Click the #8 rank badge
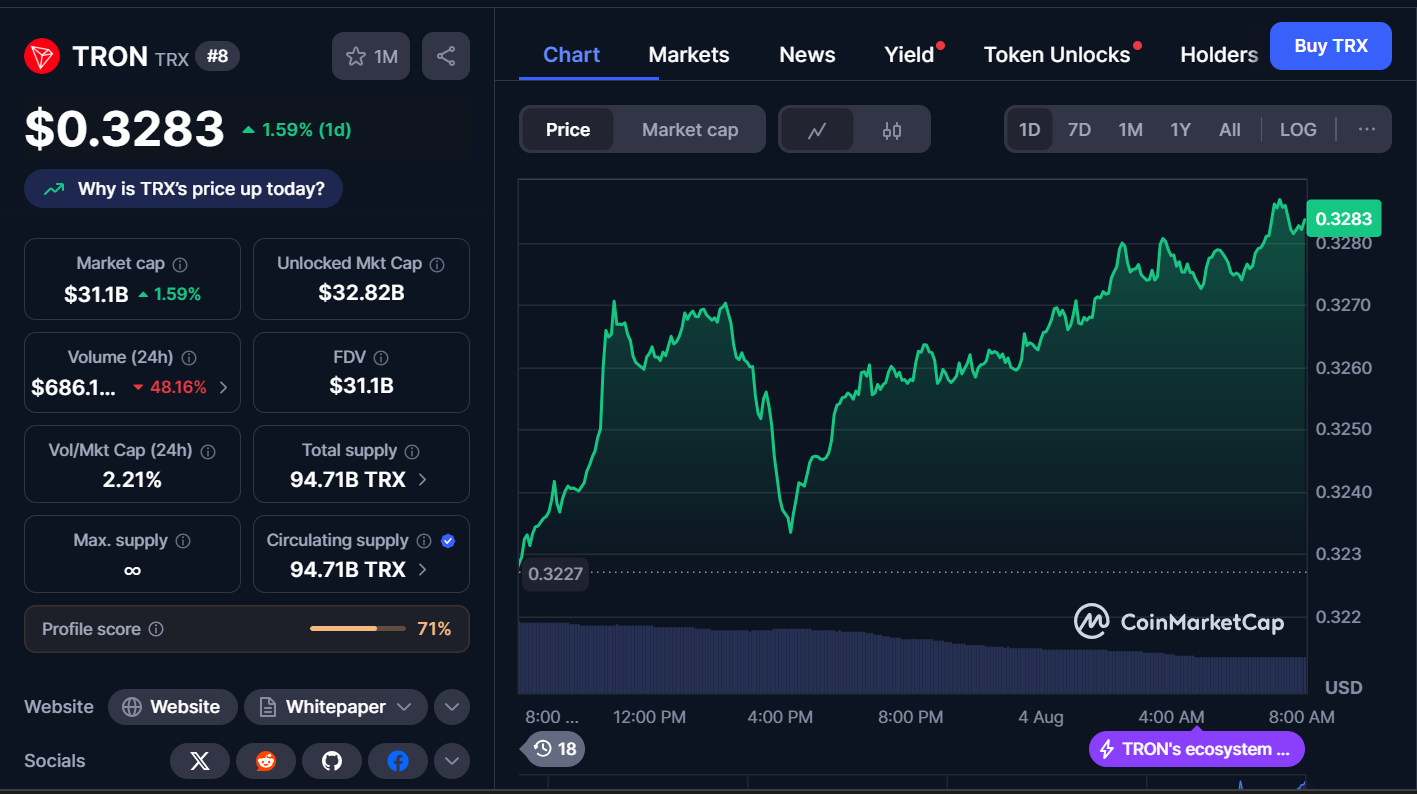The image size is (1417, 794). click(x=217, y=56)
